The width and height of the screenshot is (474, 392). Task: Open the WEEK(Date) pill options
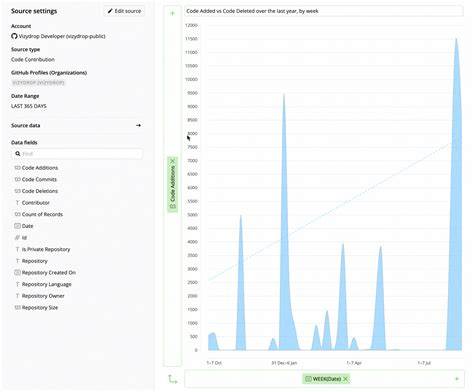click(x=323, y=379)
